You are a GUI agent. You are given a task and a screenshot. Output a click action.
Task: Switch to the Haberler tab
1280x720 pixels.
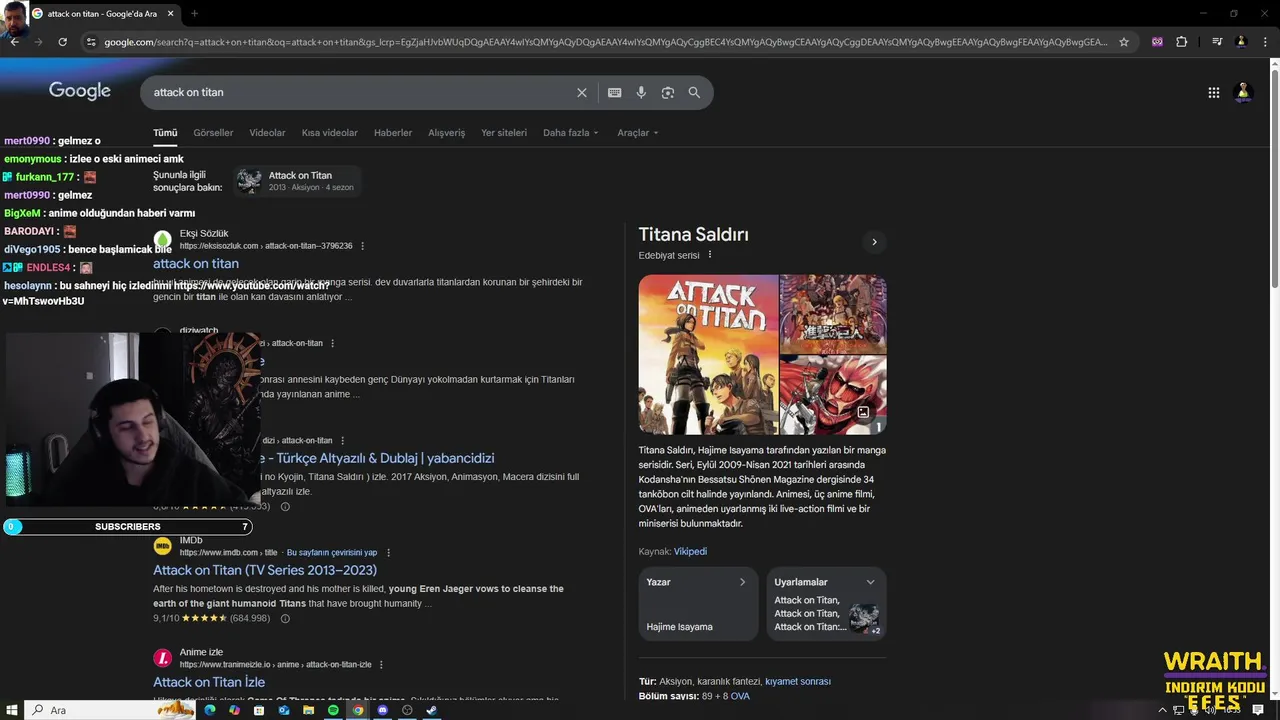(393, 133)
